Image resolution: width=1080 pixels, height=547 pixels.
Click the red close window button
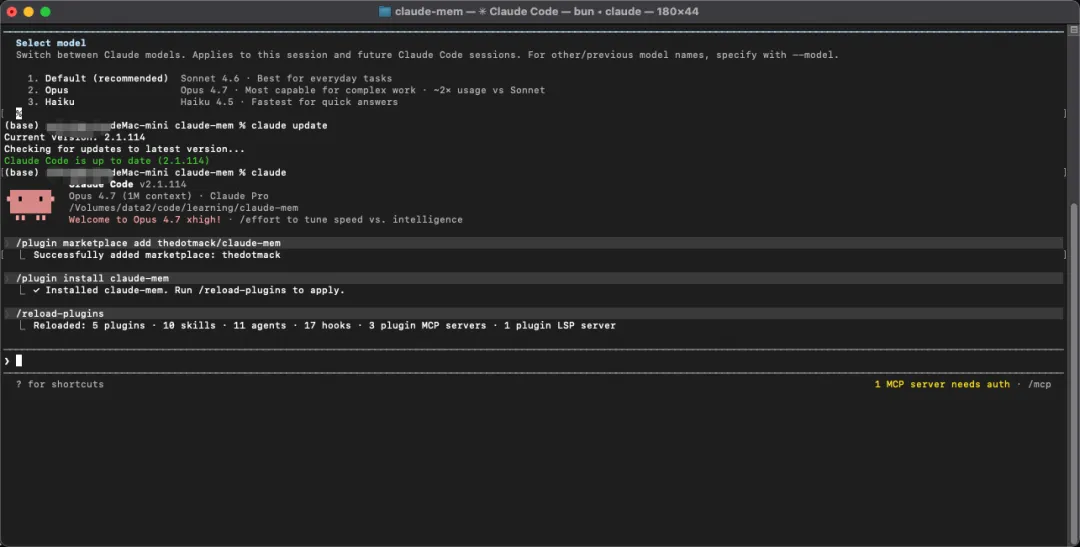12,11
